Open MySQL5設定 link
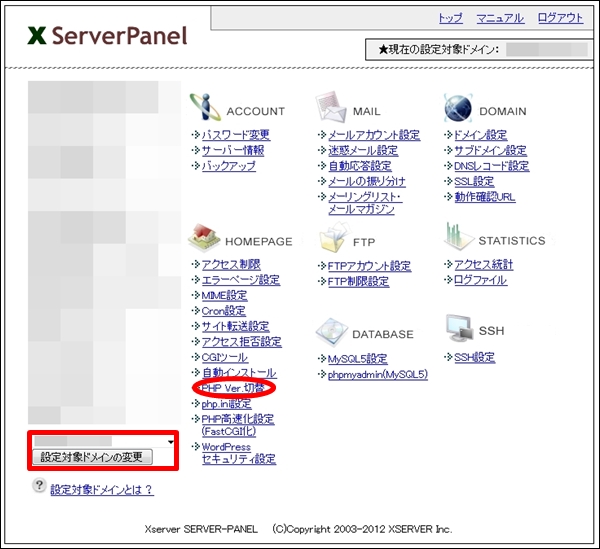The image size is (600, 549). tap(357, 359)
